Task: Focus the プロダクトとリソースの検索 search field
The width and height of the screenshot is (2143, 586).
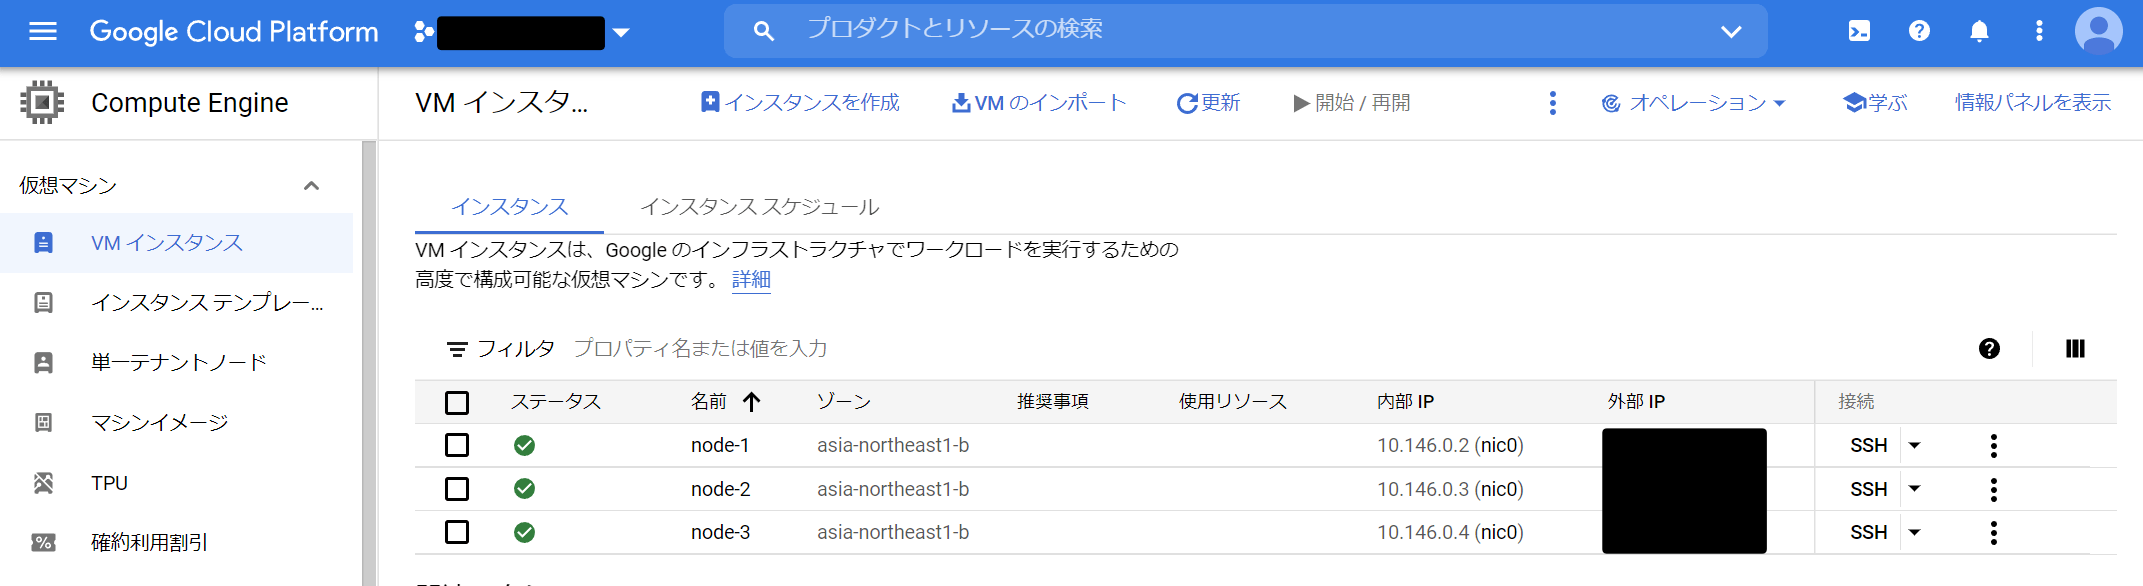Action: click(x=1245, y=31)
